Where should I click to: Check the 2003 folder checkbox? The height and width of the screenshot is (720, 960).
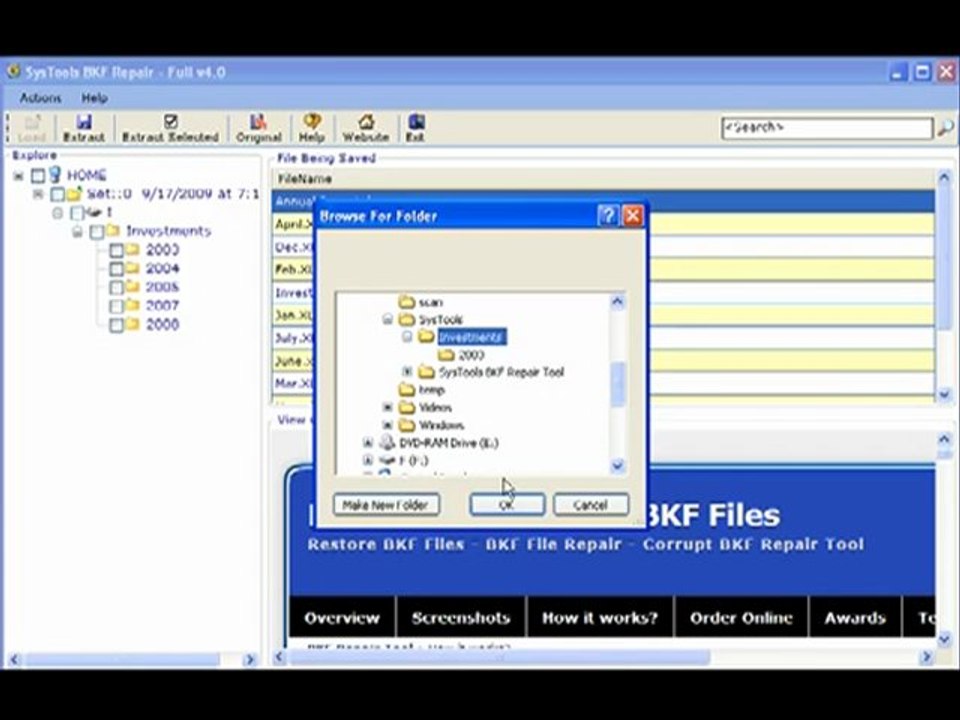[x=116, y=250]
